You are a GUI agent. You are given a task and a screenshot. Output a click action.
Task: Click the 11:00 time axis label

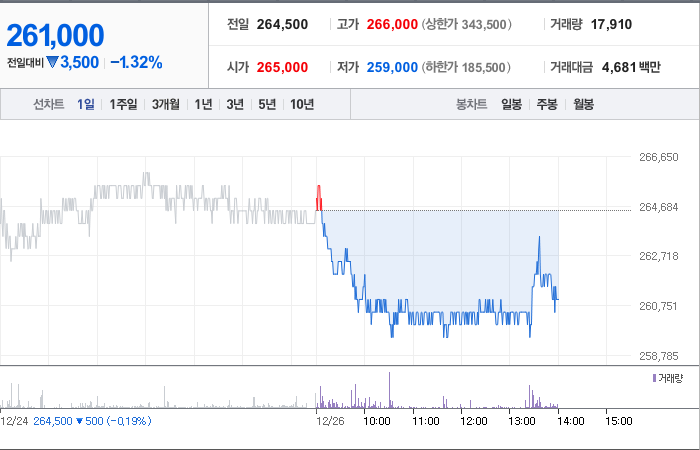tap(425, 421)
